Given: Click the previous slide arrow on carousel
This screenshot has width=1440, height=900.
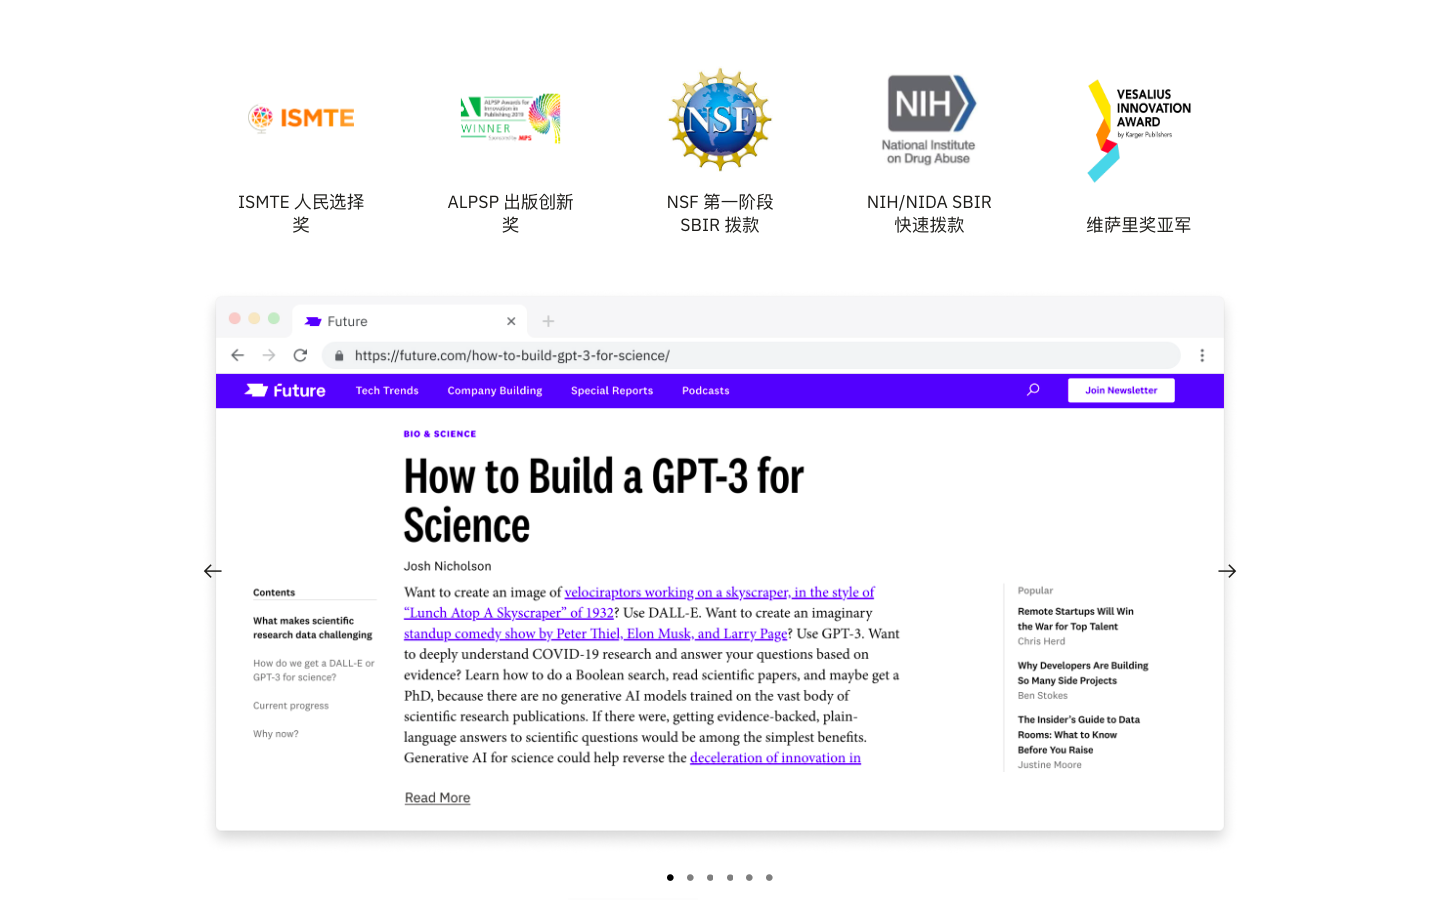Looking at the screenshot, I should coord(212,571).
